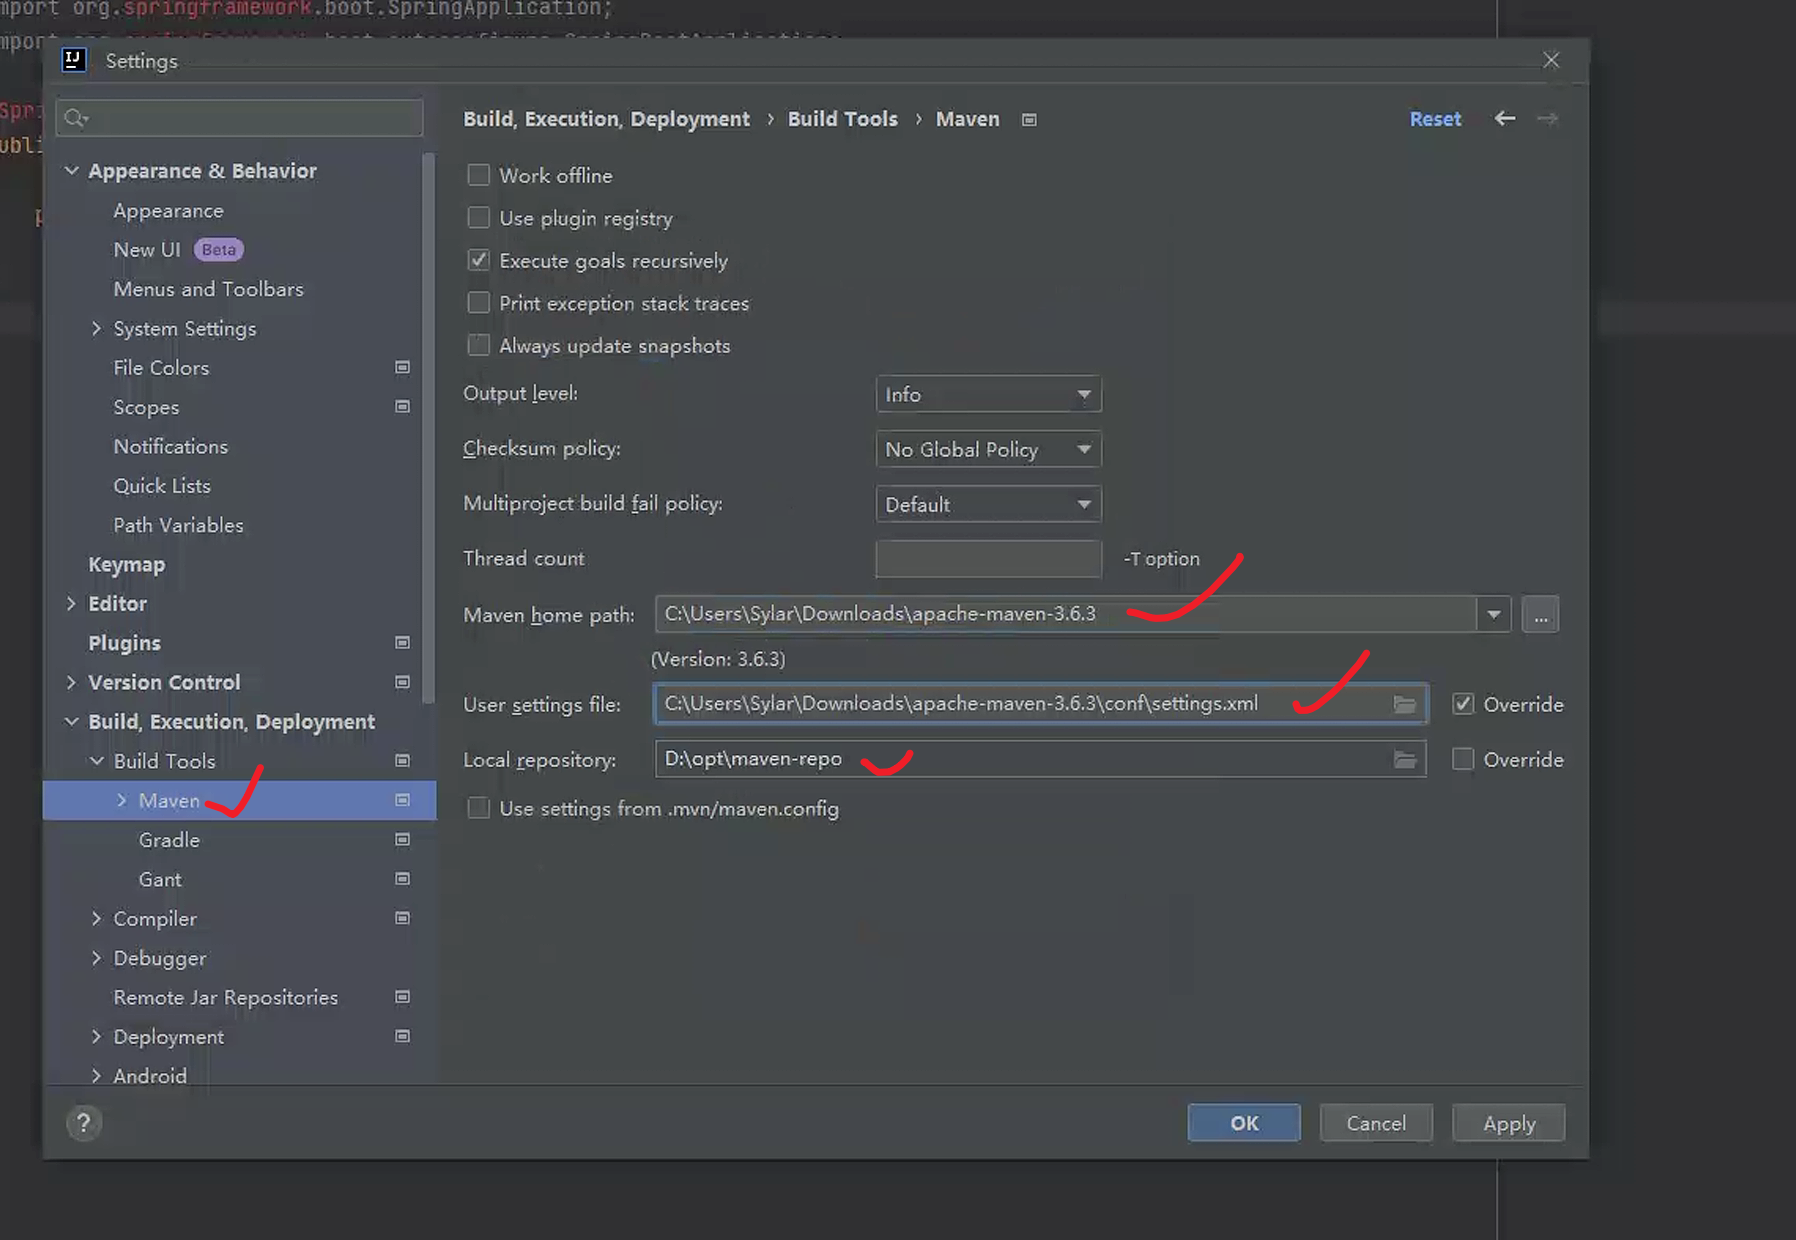The height and width of the screenshot is (1240, 1796).
Task: Click the project settings icon next to Plugins
Action: coord(402,643)
